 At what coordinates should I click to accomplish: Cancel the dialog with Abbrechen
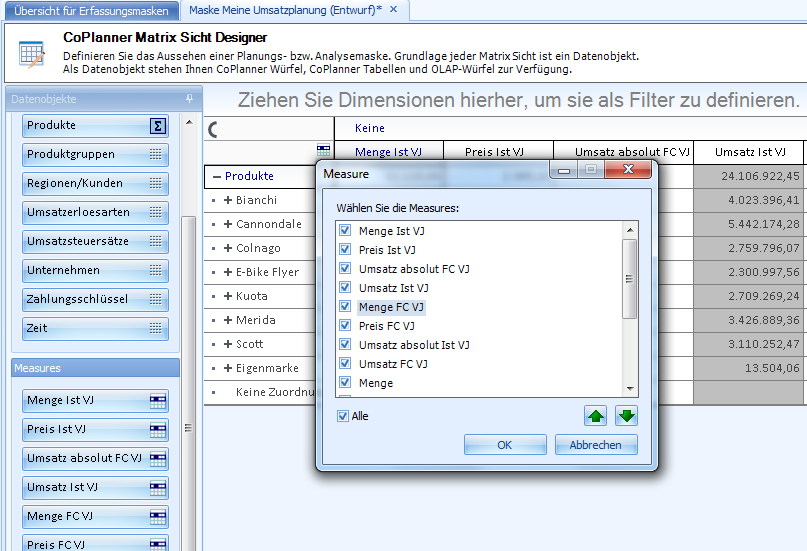(x=595, y=445)
